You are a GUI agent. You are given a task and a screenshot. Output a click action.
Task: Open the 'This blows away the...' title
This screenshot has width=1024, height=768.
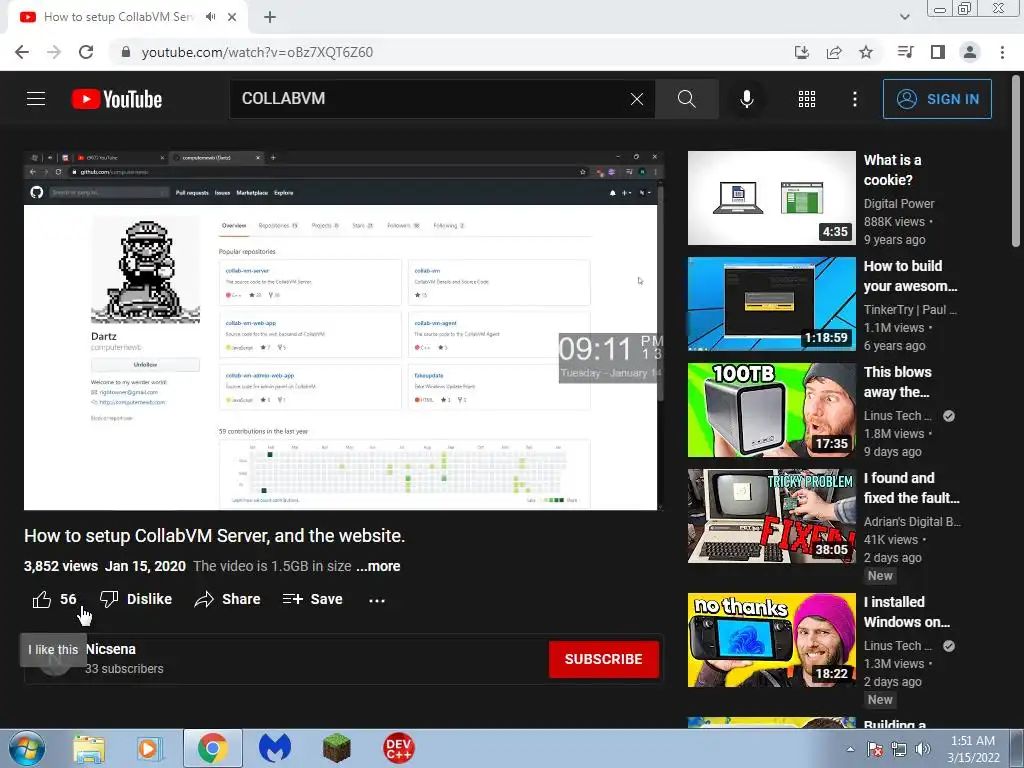coord(897,382)
